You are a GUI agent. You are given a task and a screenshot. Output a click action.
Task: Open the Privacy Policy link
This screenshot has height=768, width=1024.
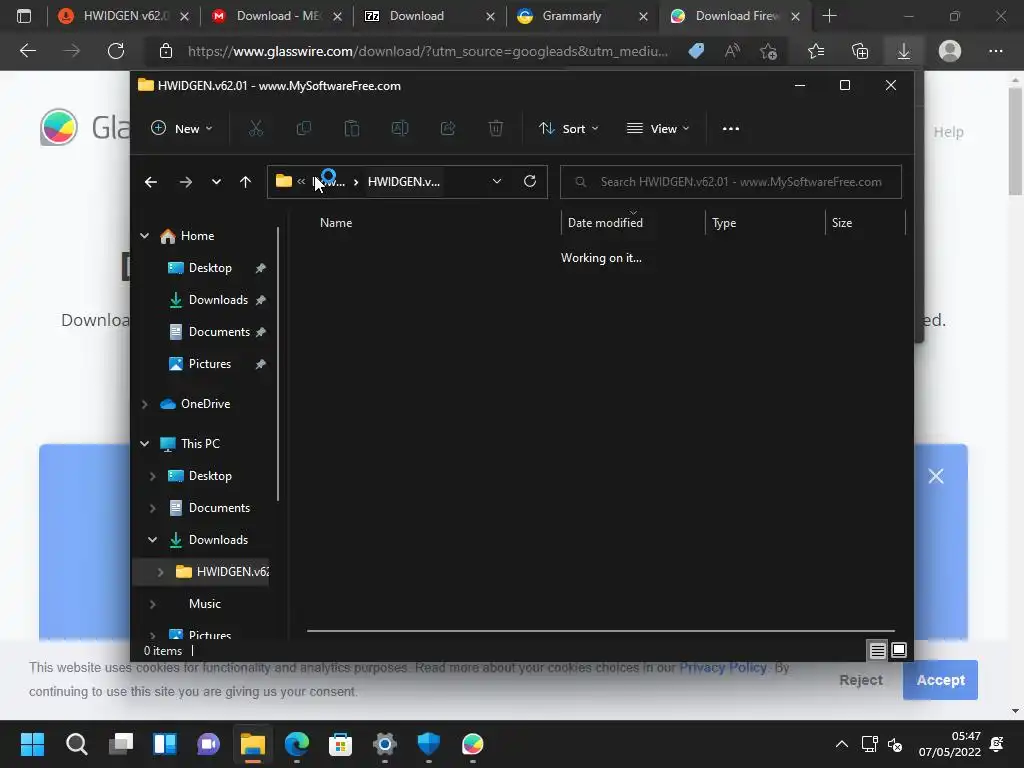[x=723, y=667]
